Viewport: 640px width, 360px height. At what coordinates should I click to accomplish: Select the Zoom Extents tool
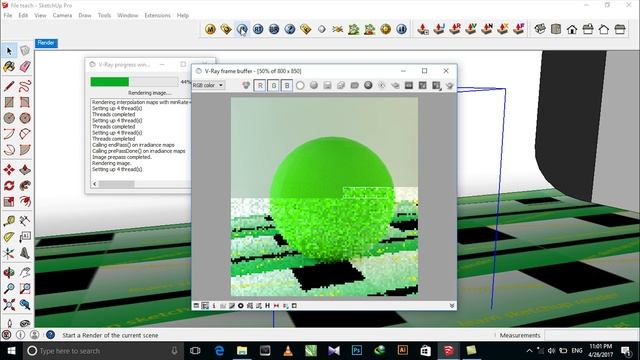9,304
